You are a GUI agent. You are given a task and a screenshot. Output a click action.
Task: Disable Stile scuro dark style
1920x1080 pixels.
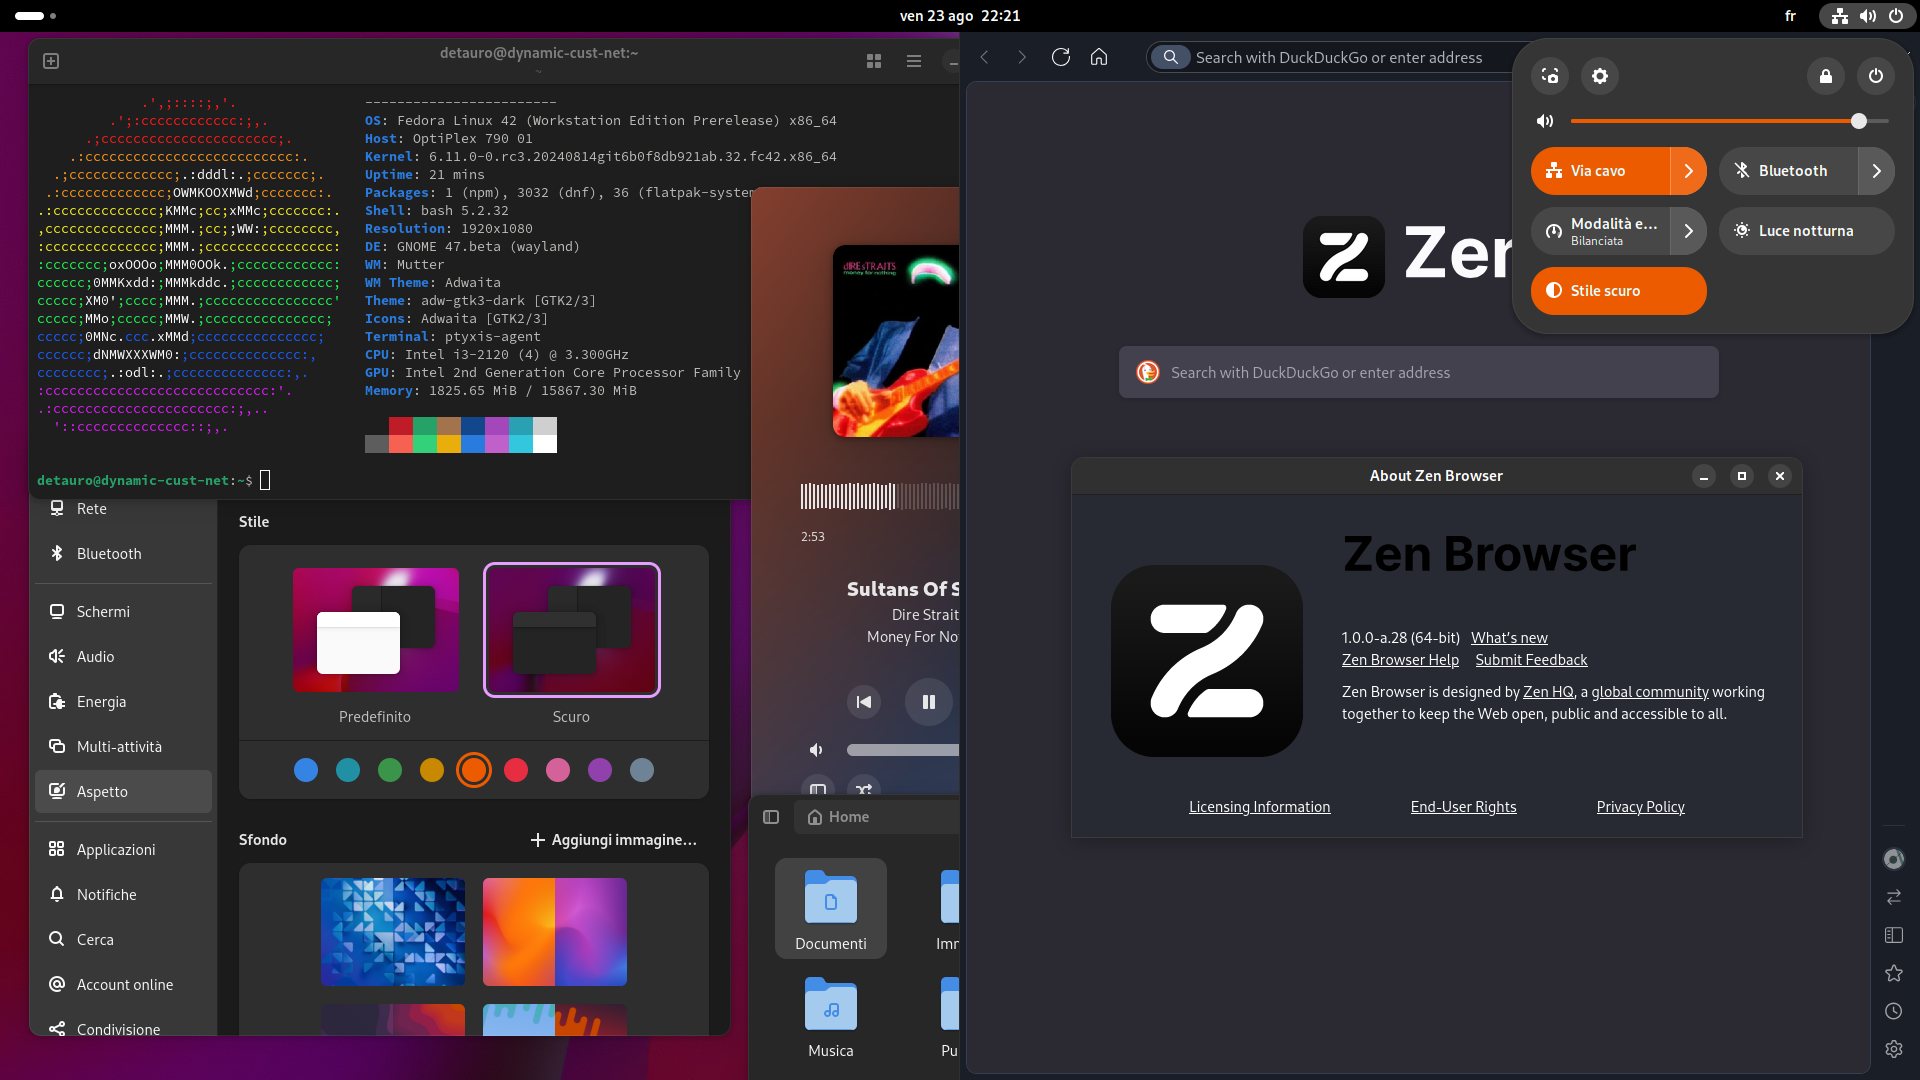click(1619, 291)
